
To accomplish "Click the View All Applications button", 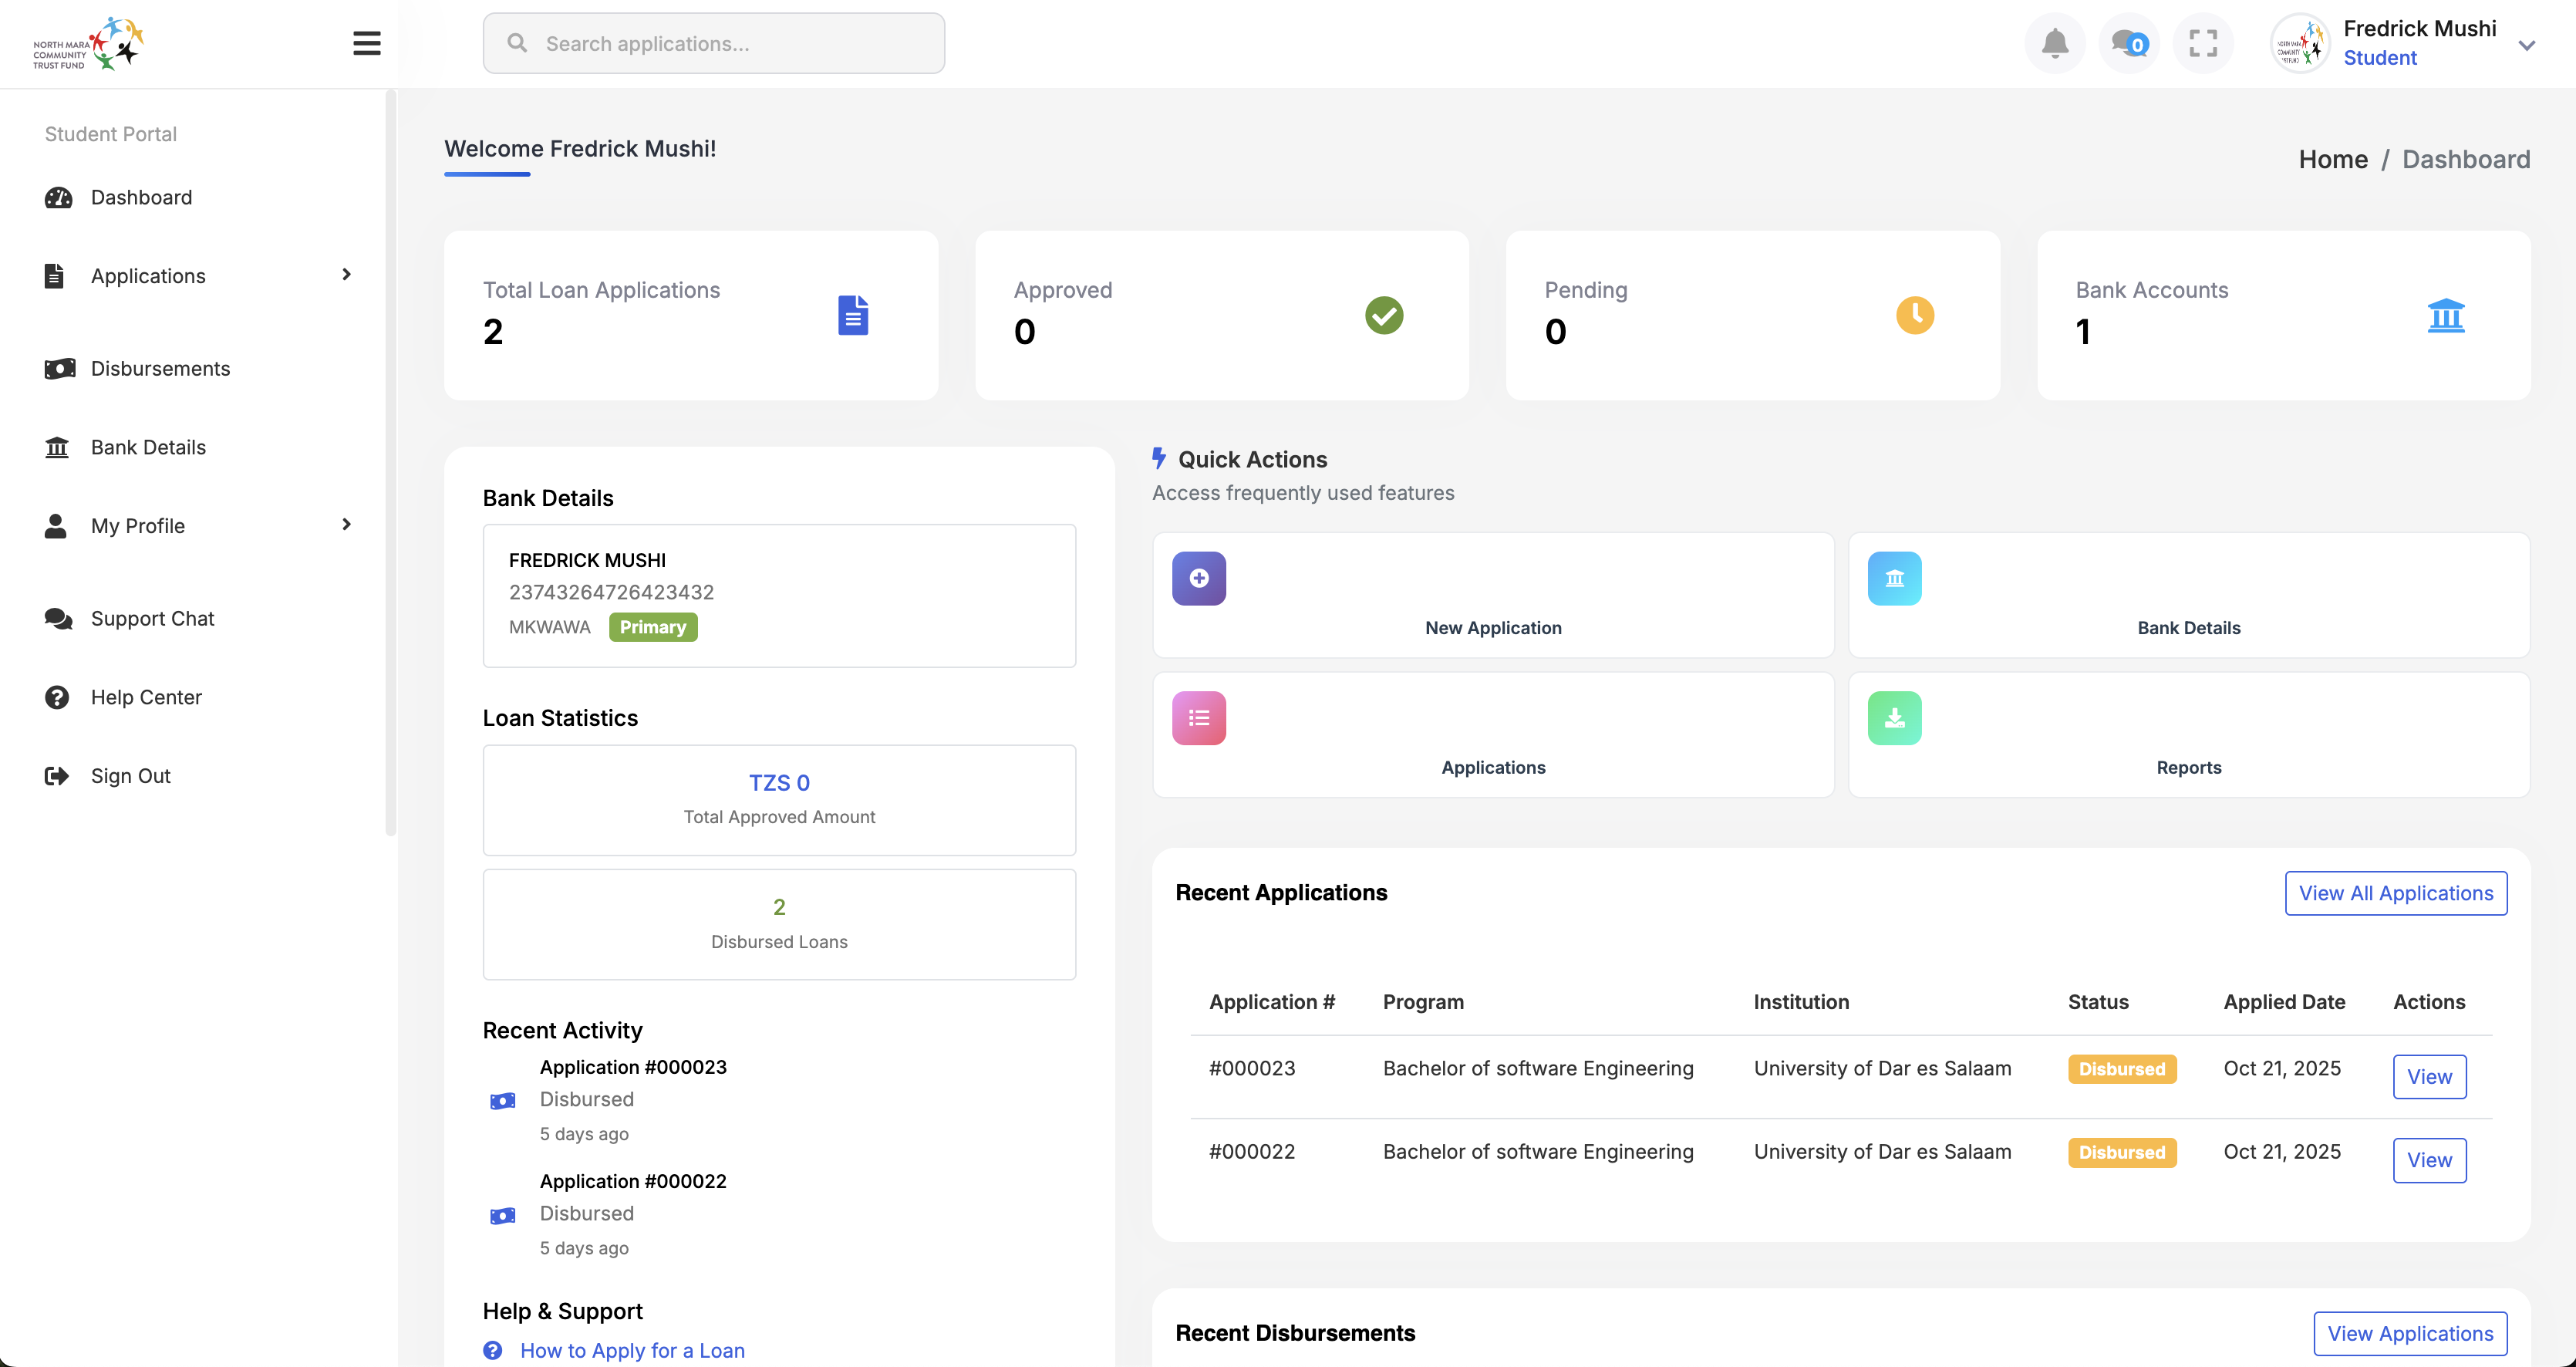I will [2395, 893].
